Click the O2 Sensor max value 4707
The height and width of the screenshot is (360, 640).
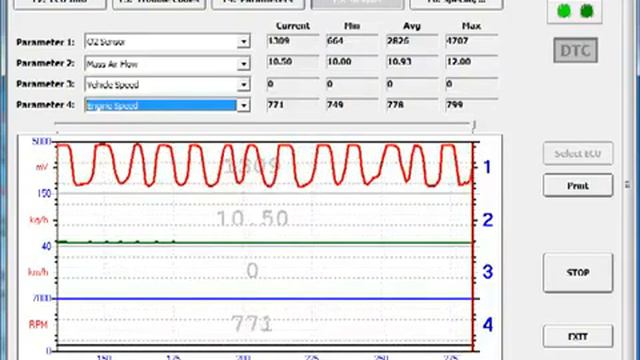(471, 41)
